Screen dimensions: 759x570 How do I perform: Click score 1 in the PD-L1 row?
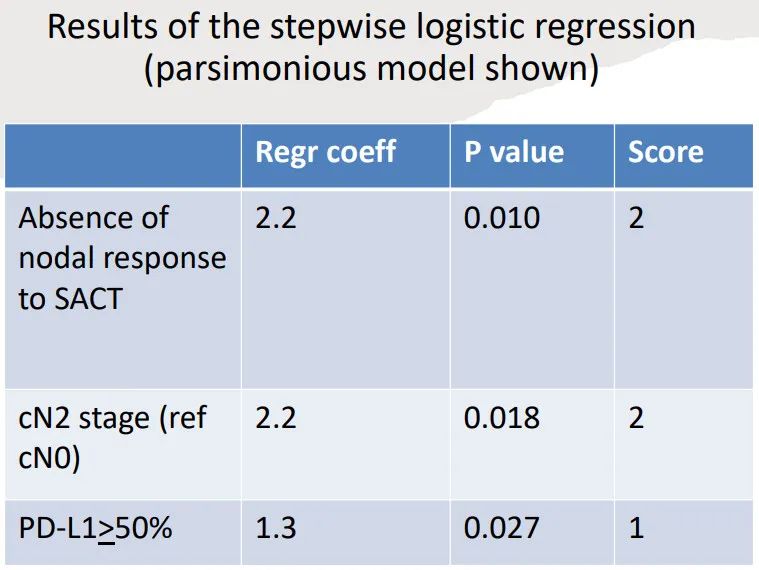click(636, 528)
